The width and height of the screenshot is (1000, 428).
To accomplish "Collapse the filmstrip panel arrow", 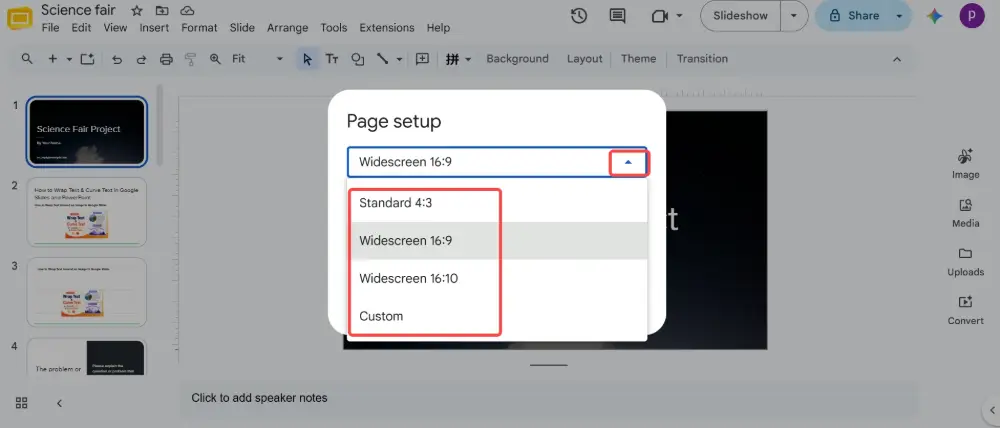I will tap(59, 403).
